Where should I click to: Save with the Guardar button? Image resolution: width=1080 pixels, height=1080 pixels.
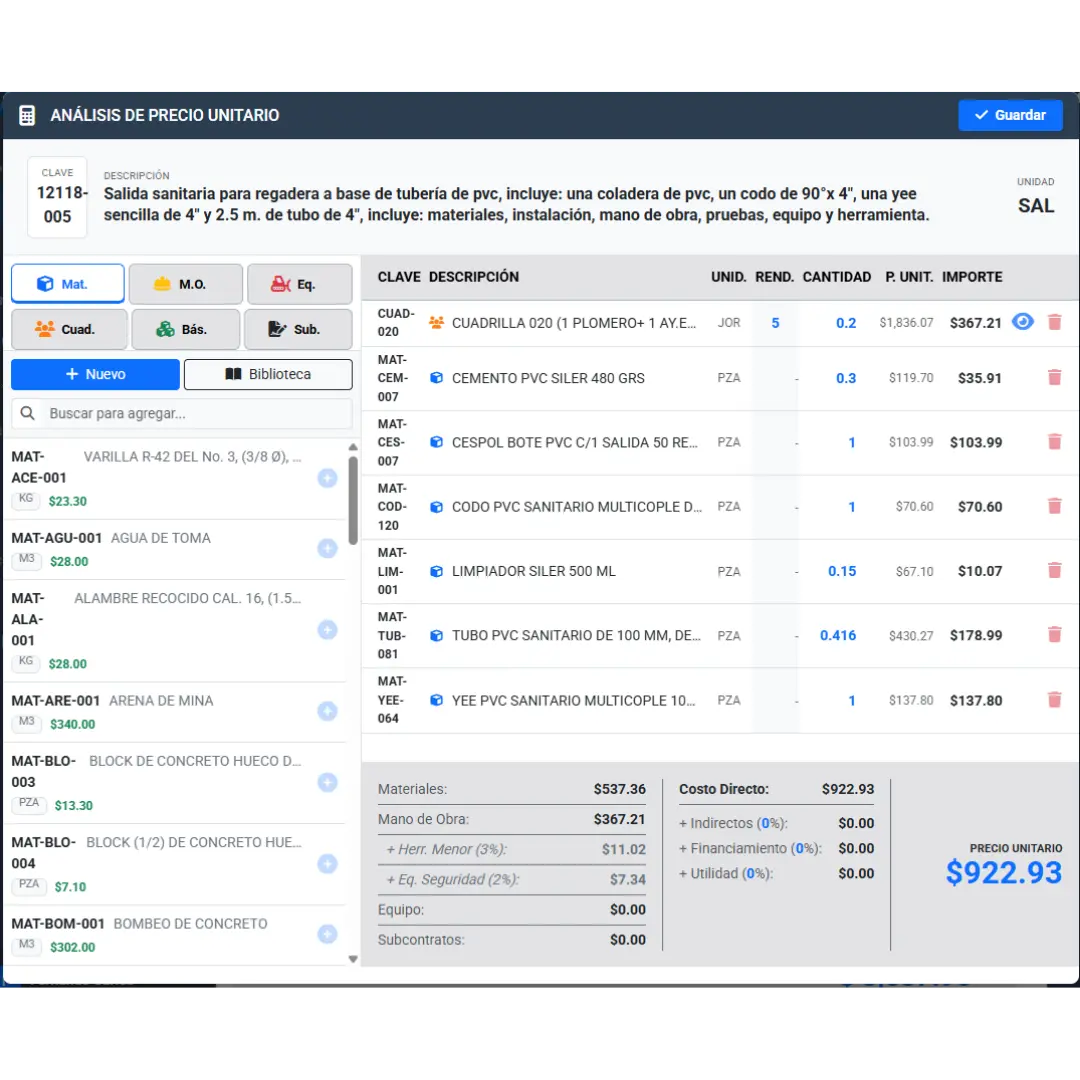[1010, 115]
